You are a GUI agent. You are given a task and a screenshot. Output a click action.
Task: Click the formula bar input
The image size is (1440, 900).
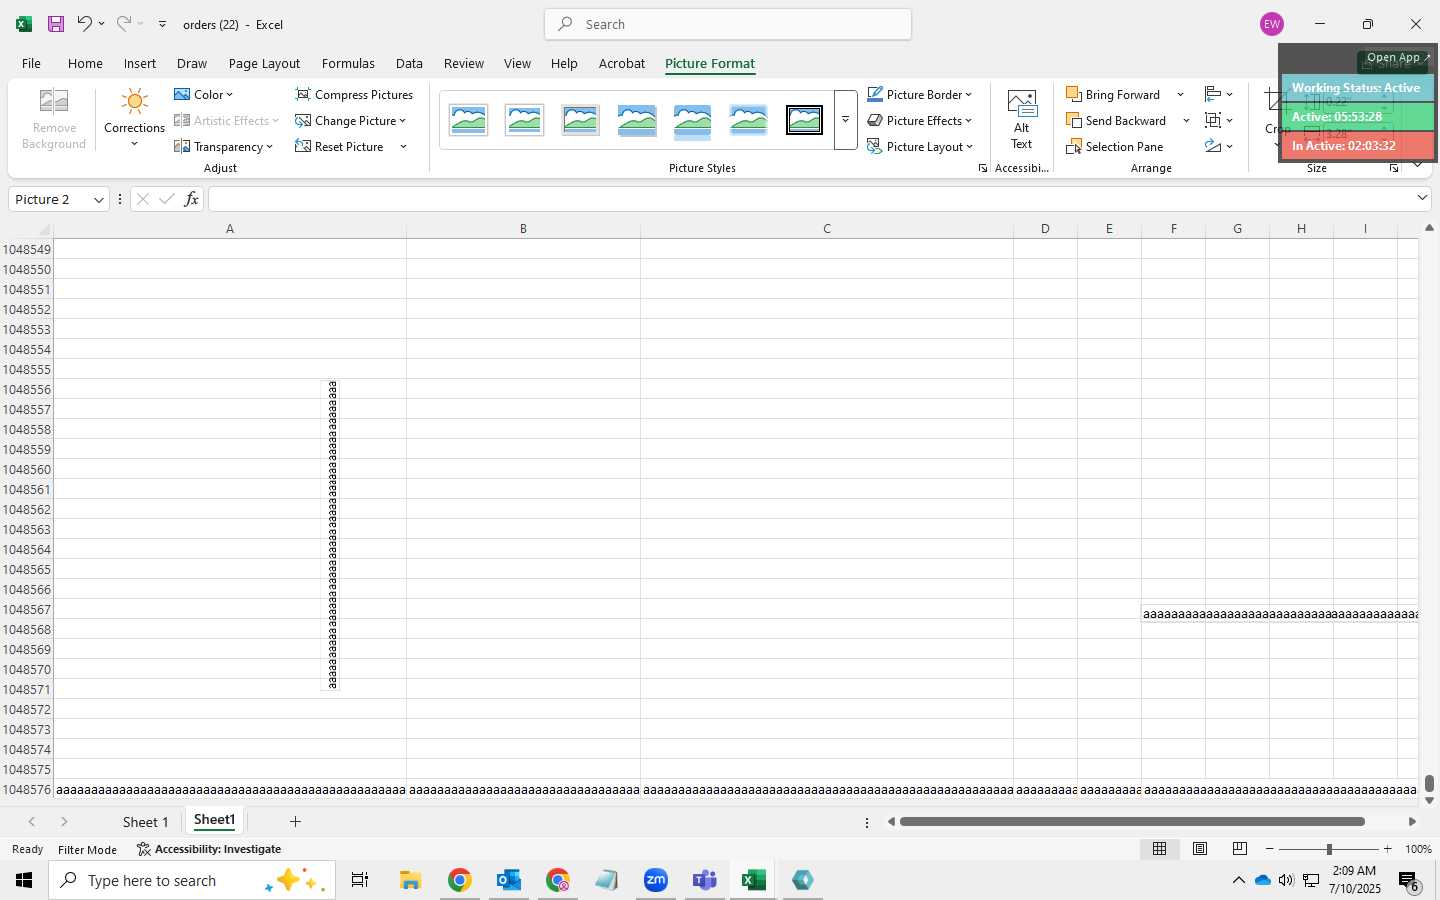[x=811, y=199]
